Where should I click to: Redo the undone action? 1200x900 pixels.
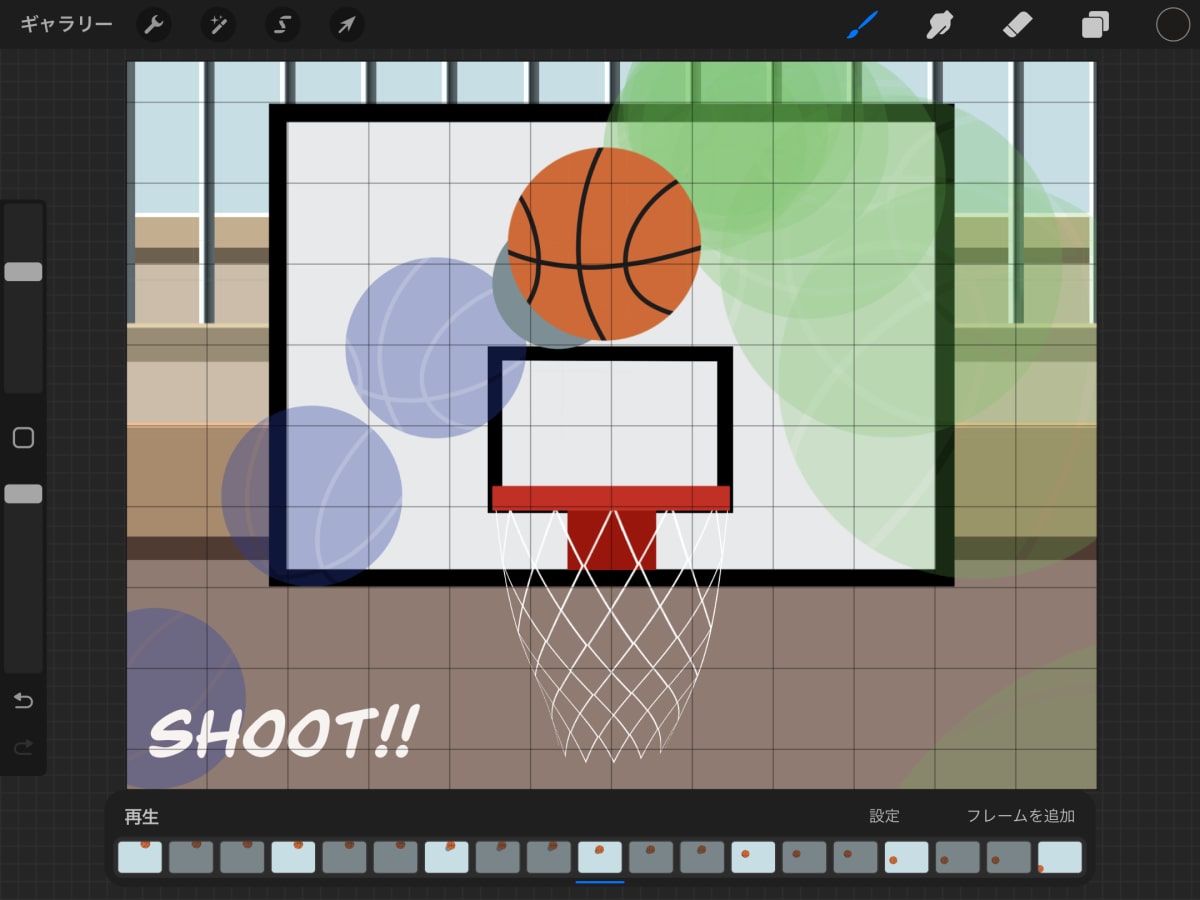tap(23, 747)
